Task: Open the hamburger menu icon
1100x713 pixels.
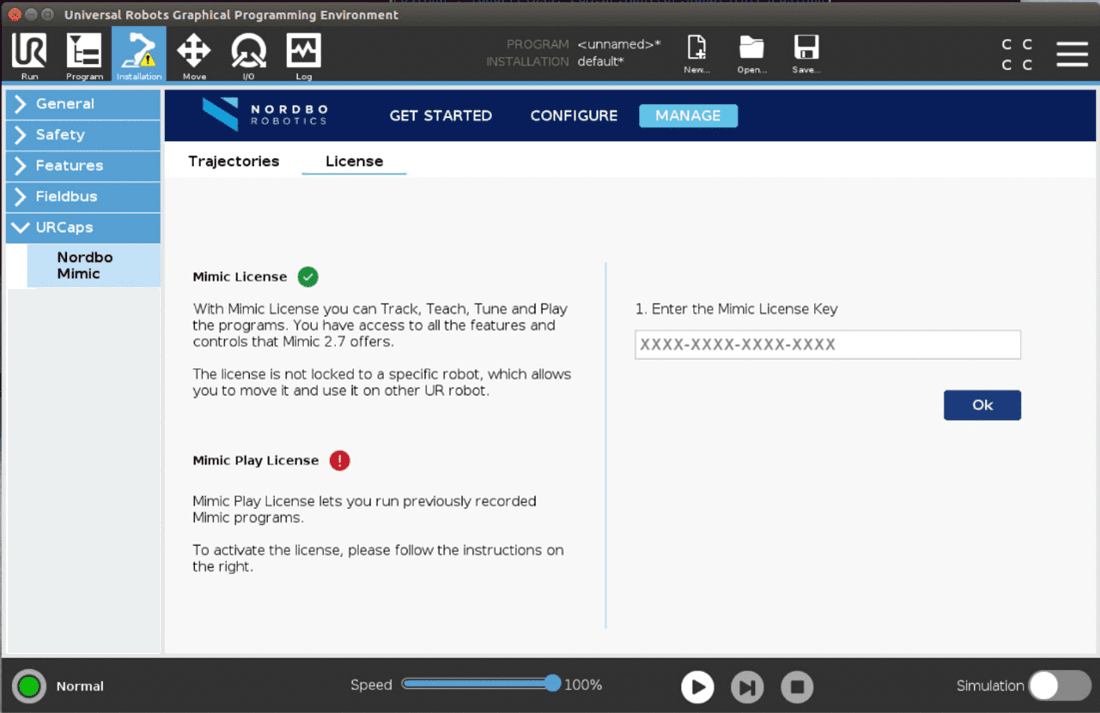Action: (x=1072, y=54)
